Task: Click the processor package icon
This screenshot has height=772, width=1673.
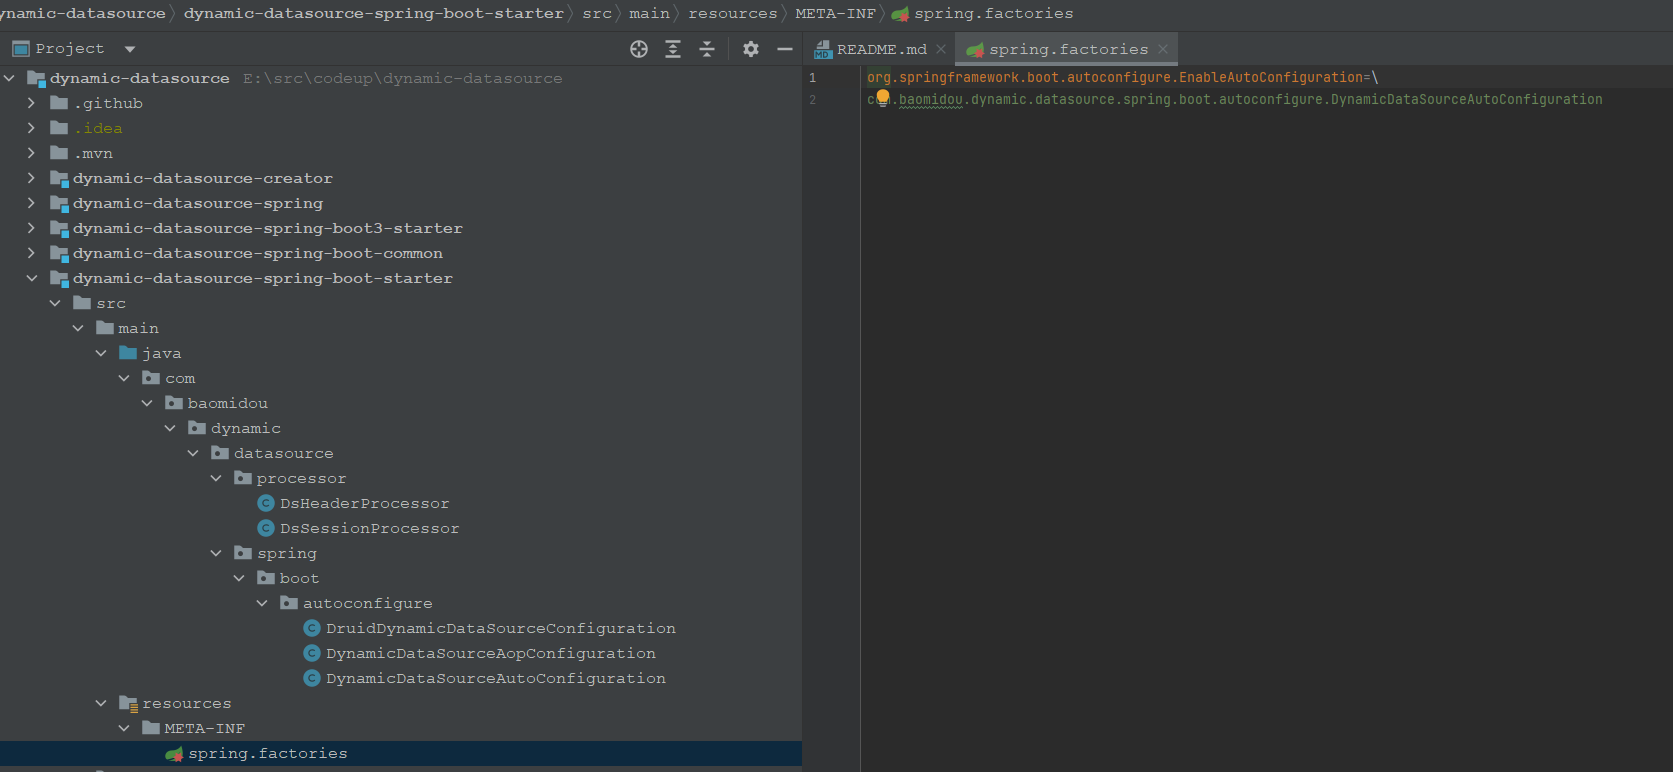Action: click(x=243, y=478)
